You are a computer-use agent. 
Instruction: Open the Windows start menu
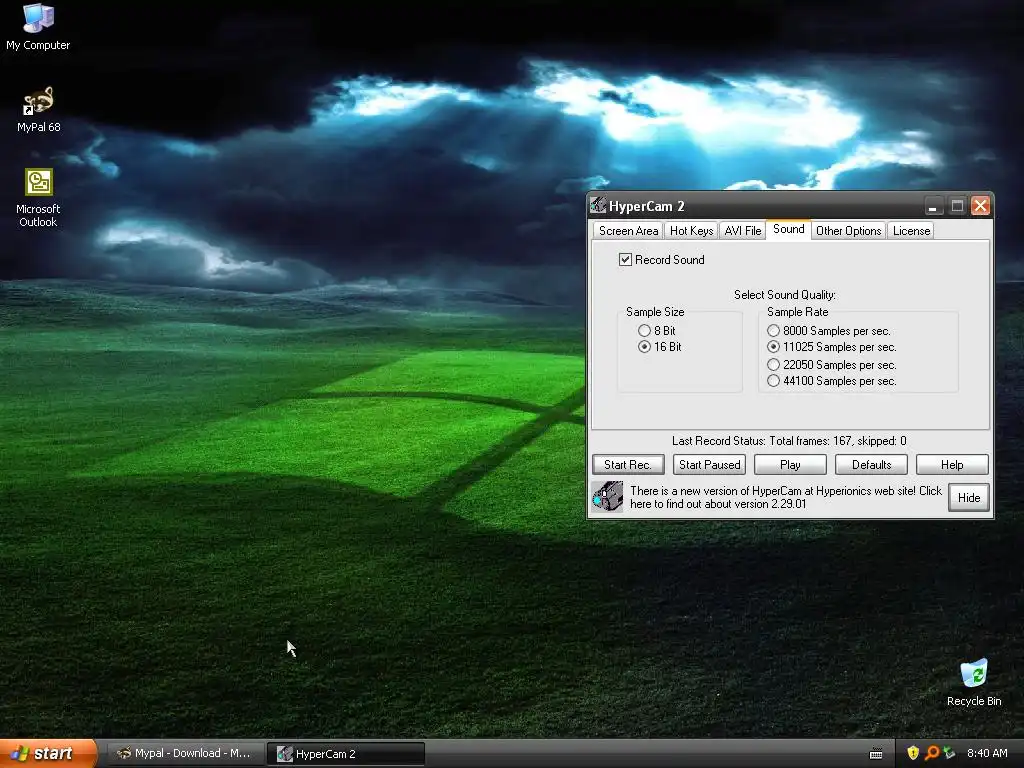(x=48, y=753)
